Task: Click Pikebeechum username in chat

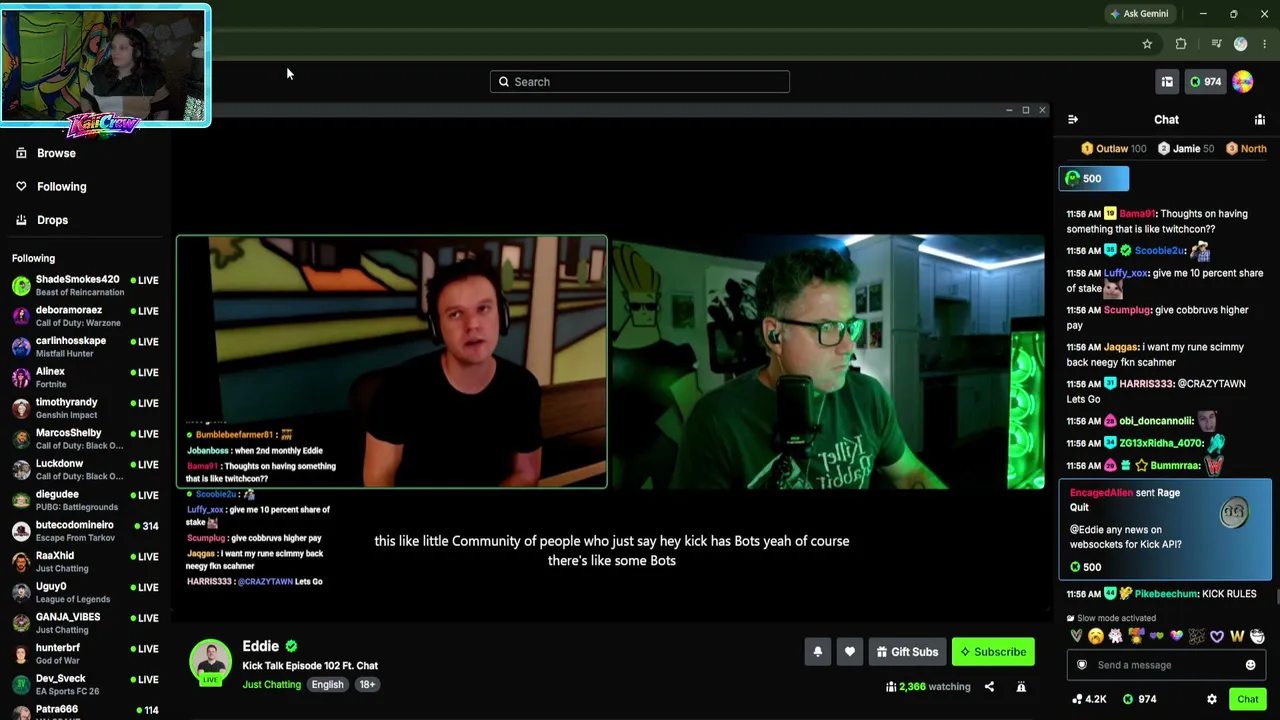Action: pyautogui.click(x=1166, y=594)
